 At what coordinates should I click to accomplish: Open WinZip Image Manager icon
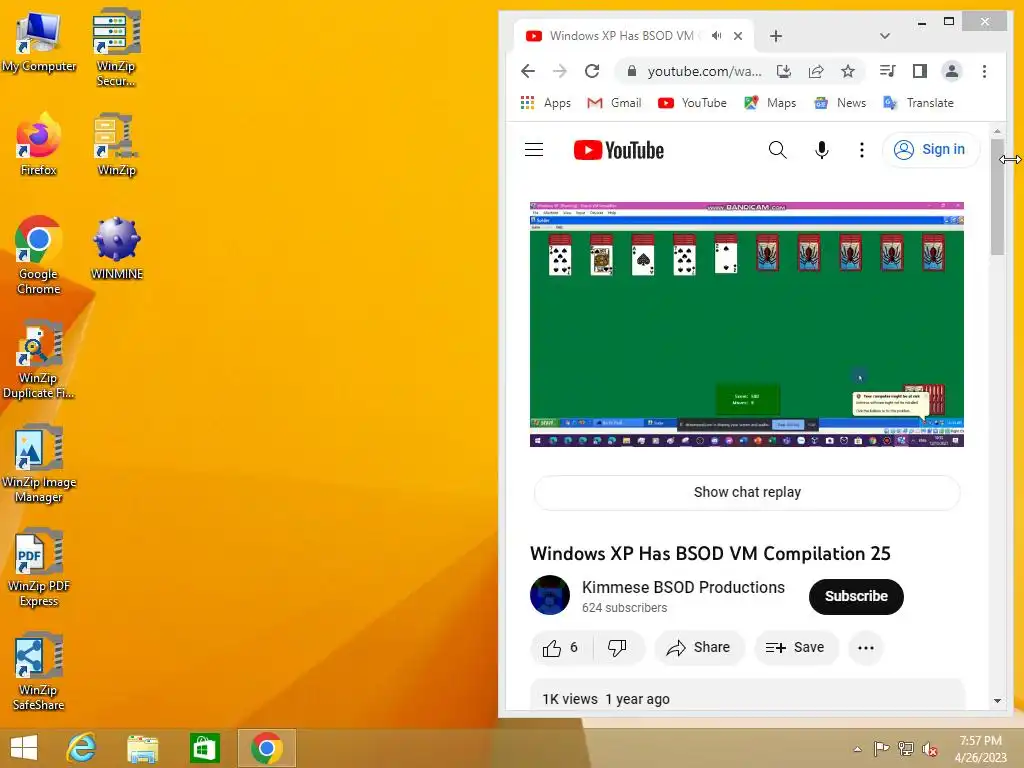coord(39,464)
